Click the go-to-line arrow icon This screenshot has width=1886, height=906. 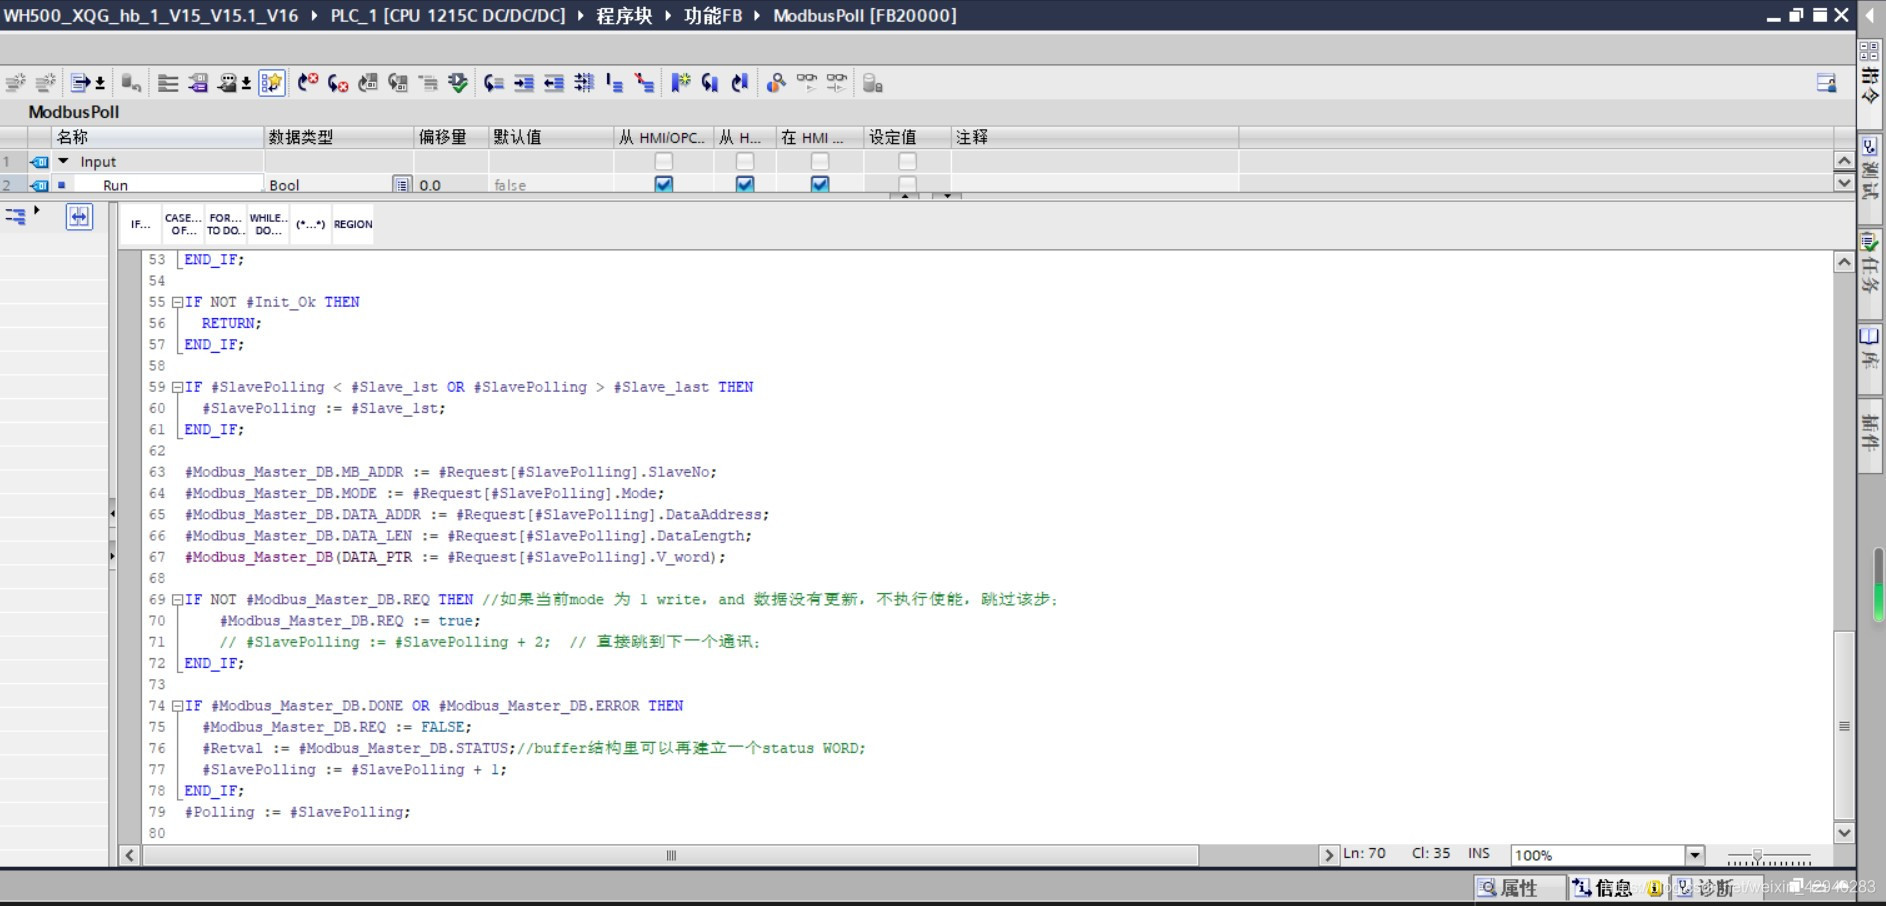point(494,83)
